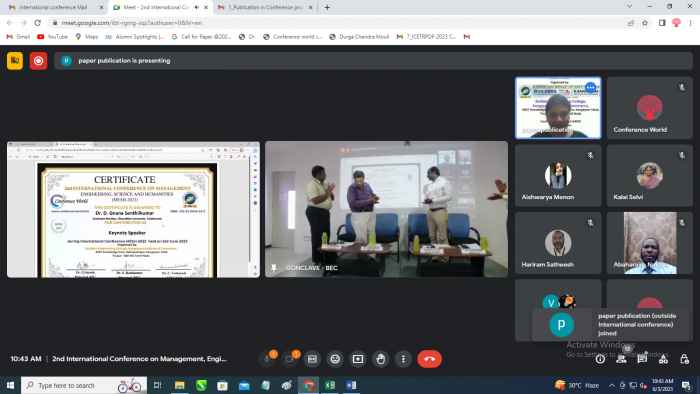Open options on paper publication tile
The height and width of the screenshot is (394, 700).
(591, 87)
